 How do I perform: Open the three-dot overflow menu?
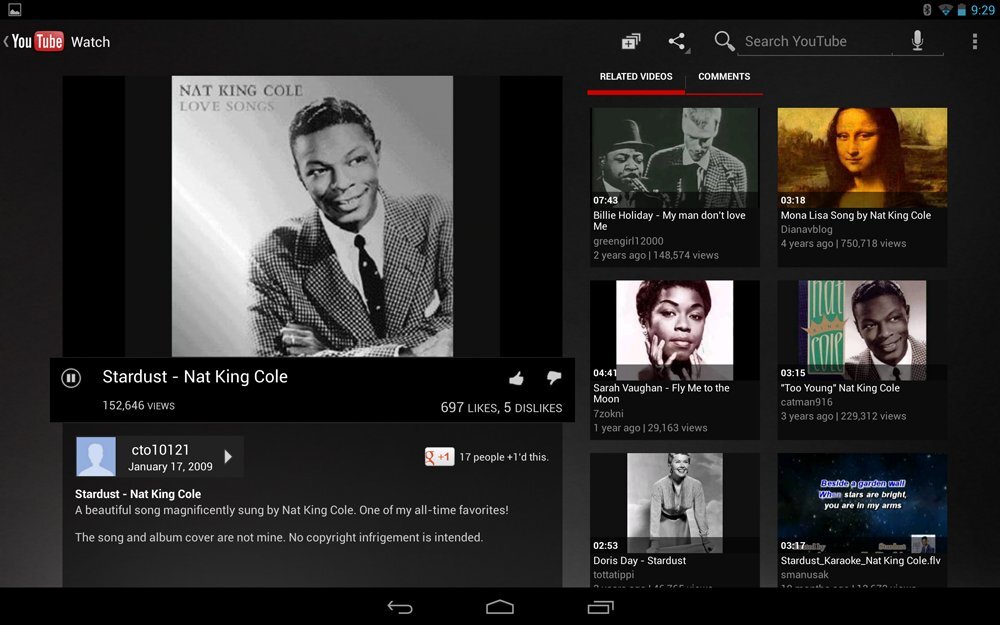pyautogui.click(x=974, y=42)
